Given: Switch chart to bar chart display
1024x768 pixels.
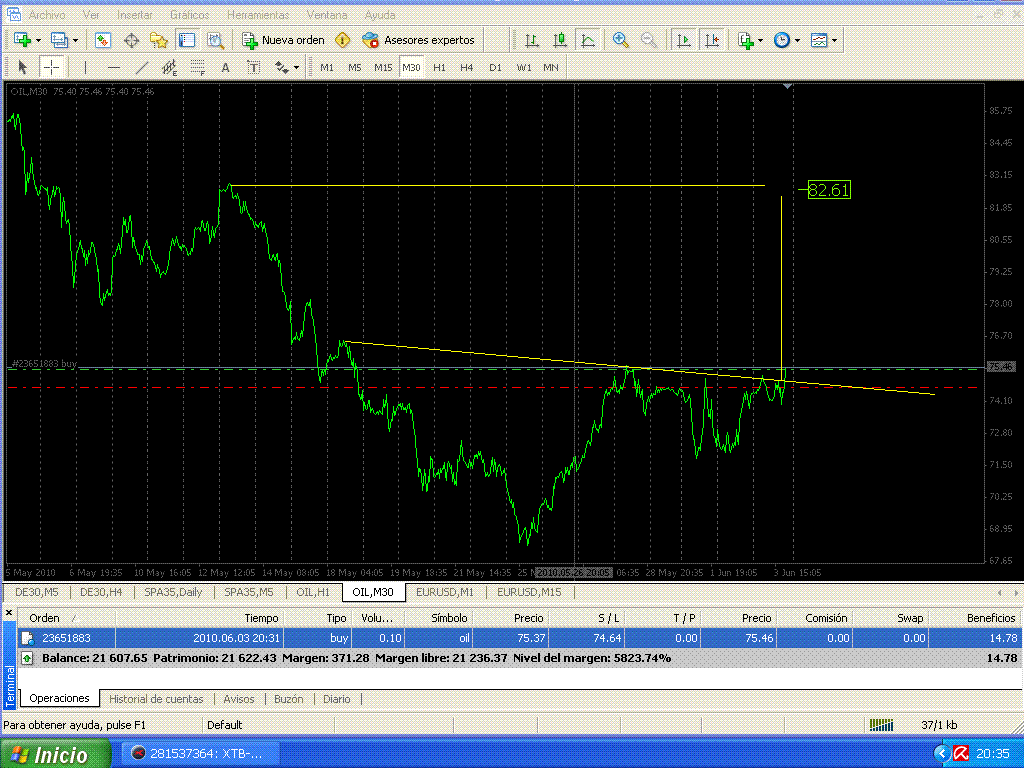Looking at the screenshot, I should 532,40.
